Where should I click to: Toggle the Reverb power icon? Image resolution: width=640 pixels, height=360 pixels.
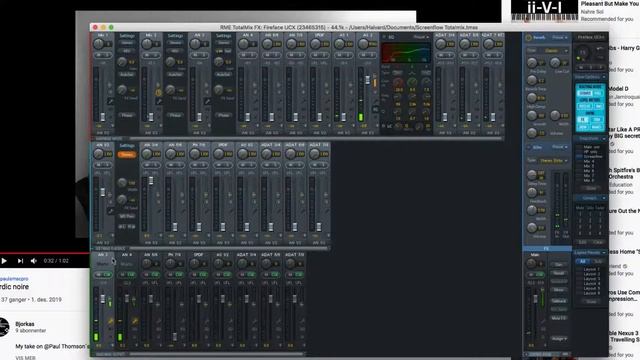pyautogui.click(x=529, y=38)
